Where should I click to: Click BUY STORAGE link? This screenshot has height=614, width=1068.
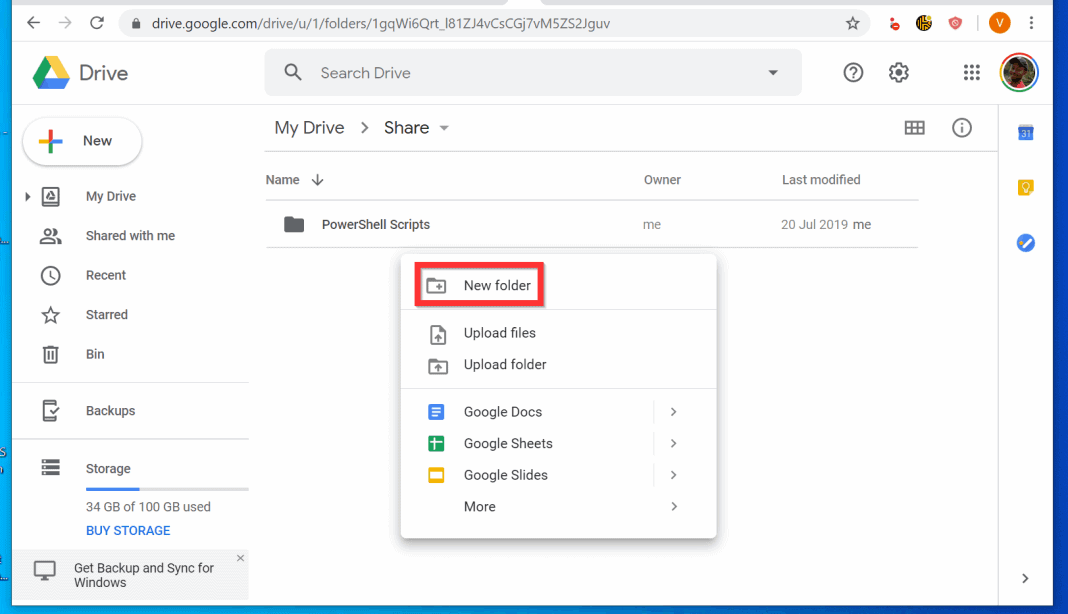[x=128, y=530]
